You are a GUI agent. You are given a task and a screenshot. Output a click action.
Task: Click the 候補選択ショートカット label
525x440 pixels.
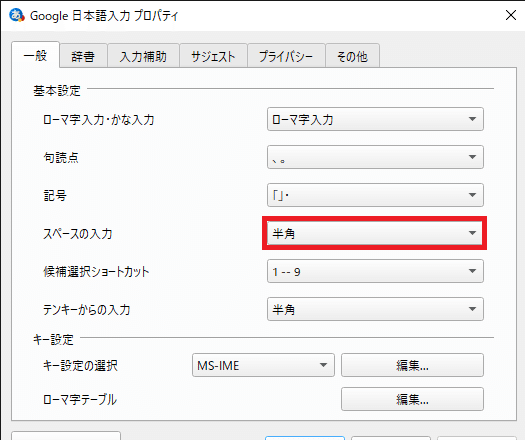pyautogui.click(x=96, y=272)
